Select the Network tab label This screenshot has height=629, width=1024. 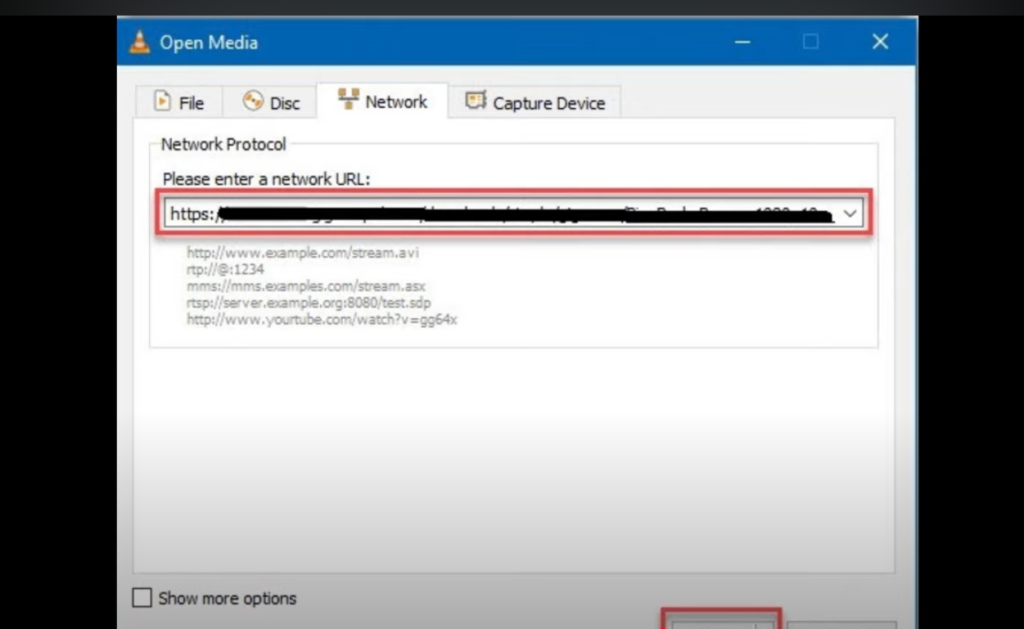click(396, 102)
